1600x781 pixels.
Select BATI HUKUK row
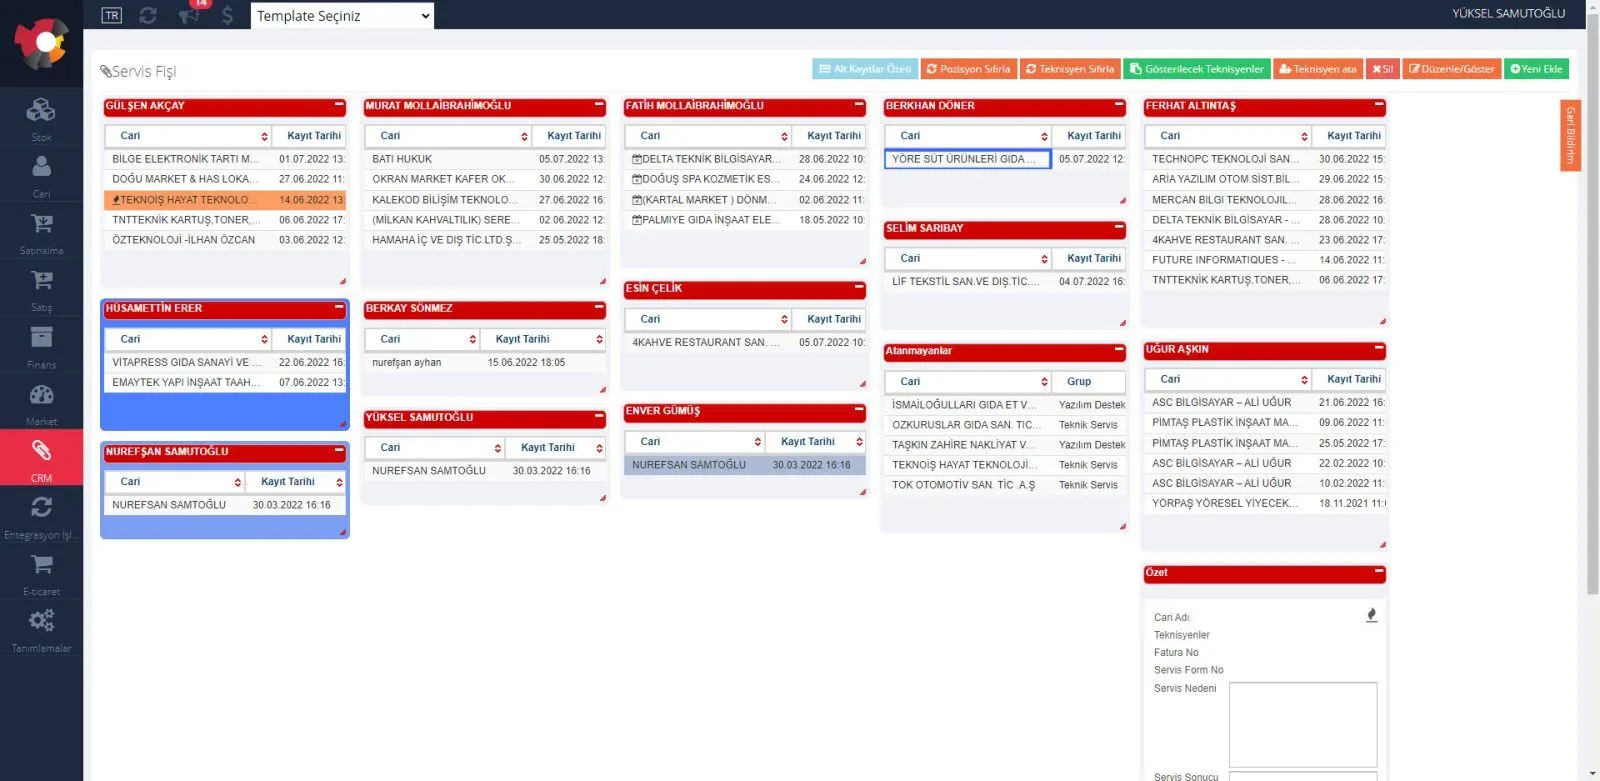(485, 159)
